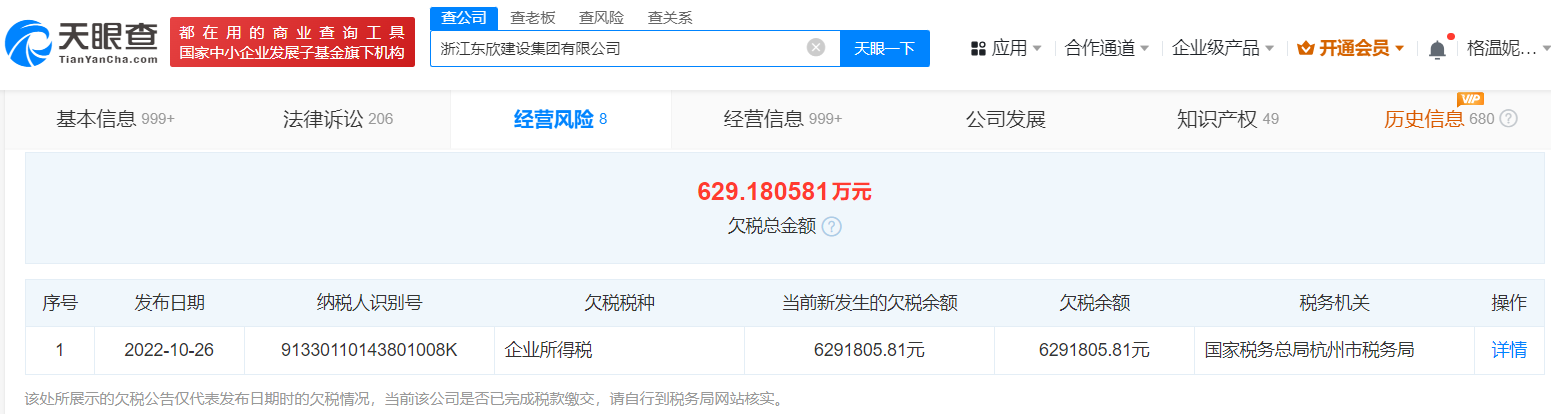Switch to the 知识产权 tab
1551x414 pixels.
click(x=1228, y=120)
